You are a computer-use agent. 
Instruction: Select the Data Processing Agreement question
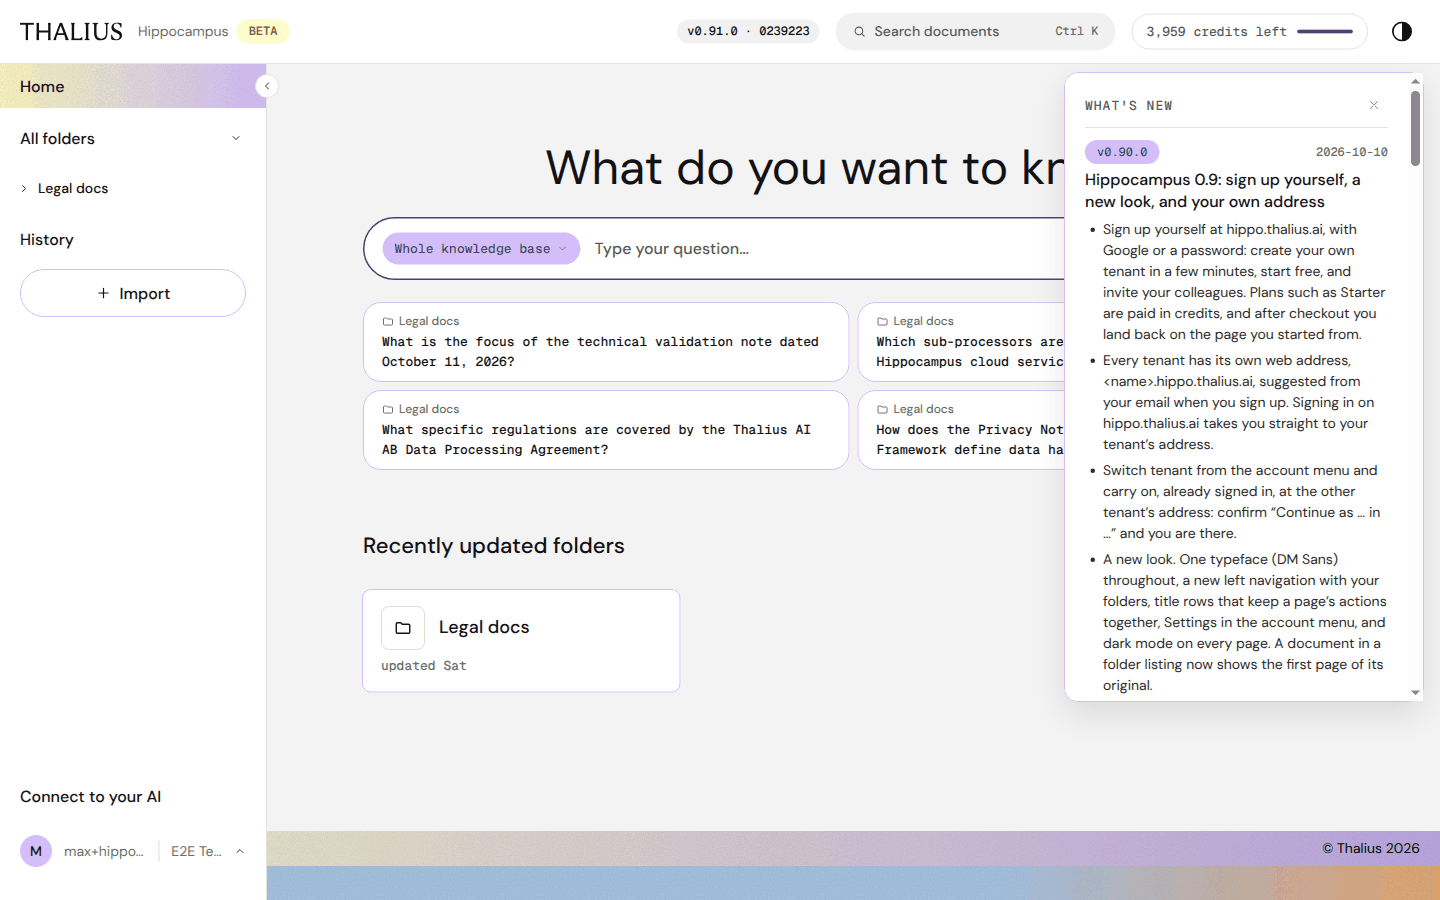(606, 430)
